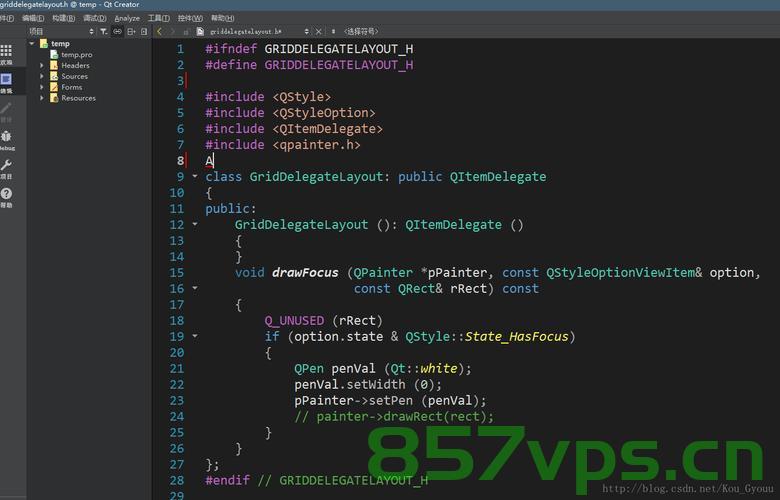Open the Analyze menu
This screenshot has width=780, height=500.
(127, 18)
